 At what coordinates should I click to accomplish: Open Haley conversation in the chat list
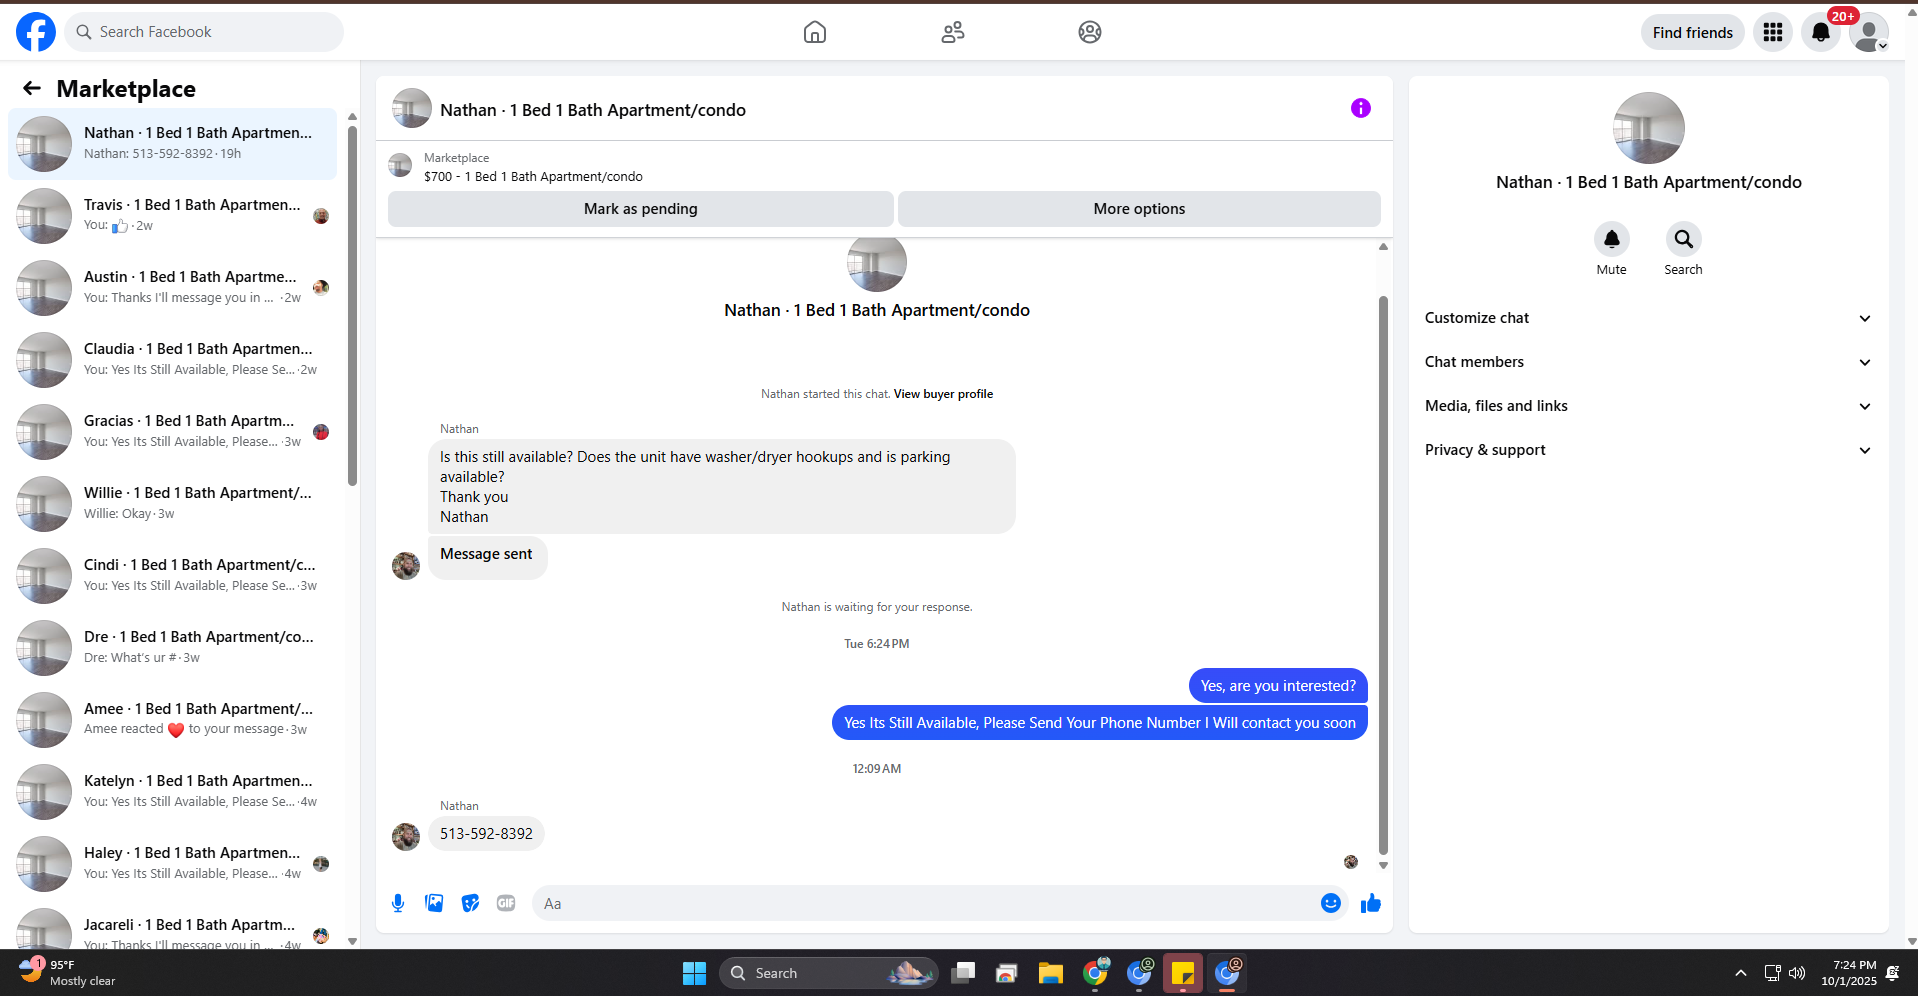pyautogui.click(x=172, y=864)
